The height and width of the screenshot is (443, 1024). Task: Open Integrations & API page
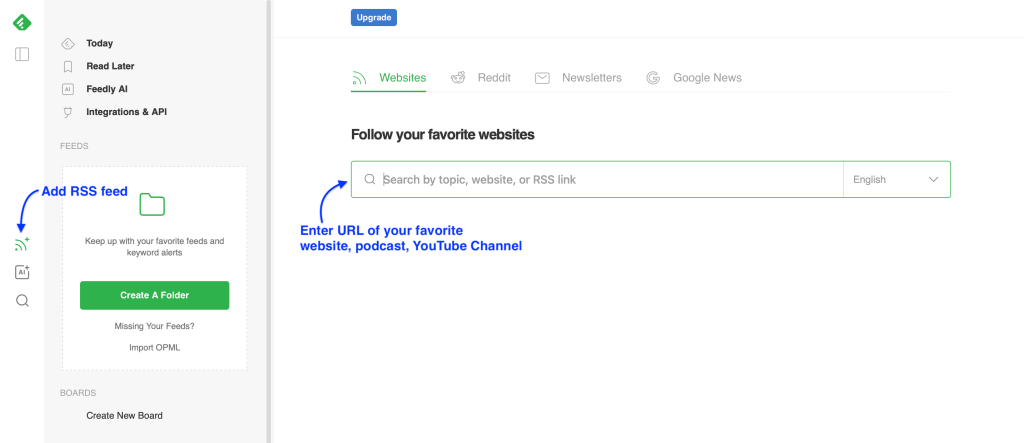(x=126, y=112)
